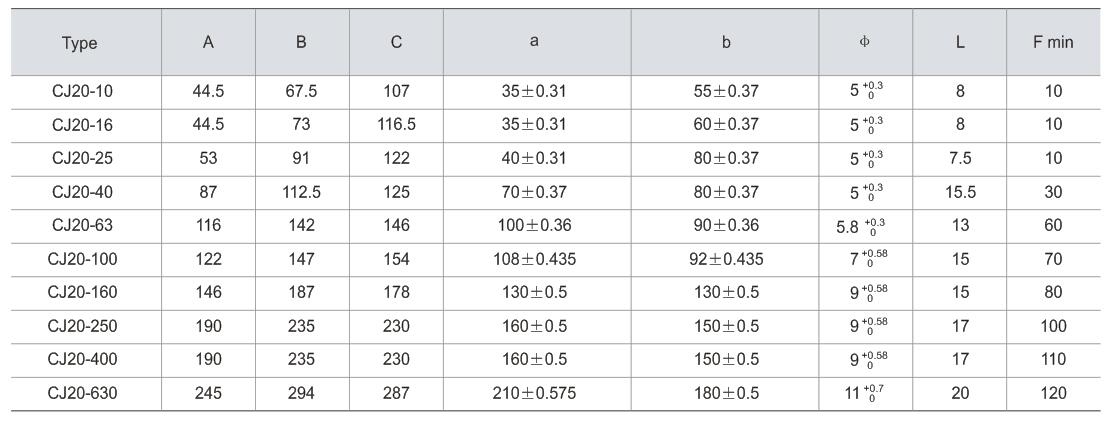Image resolution: width=1117 pixels, height=425 pixels.
Task: Select the CJ20-630 type cell
Action: click(x=82, y=393)
